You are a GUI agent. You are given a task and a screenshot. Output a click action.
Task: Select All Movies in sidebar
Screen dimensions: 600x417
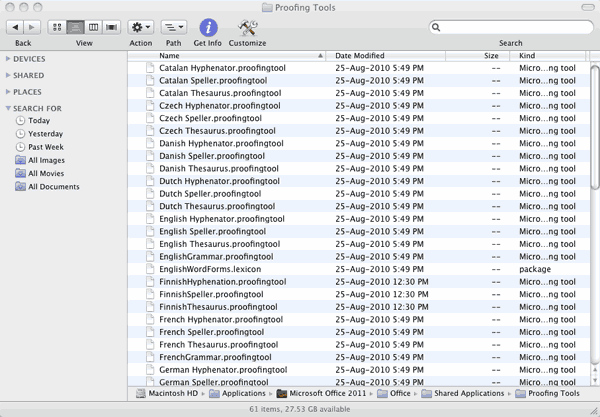pos(46,173)
